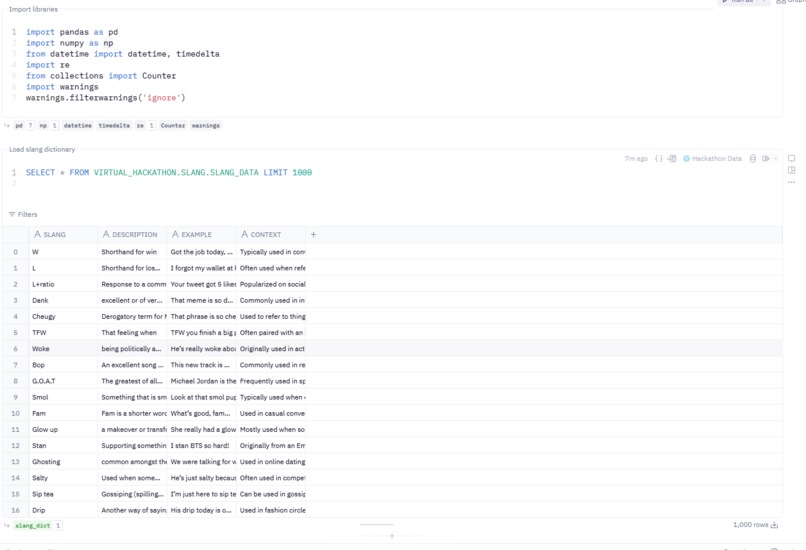Viewport: 806px width, 550px height.
Task: Click the split layout icon beside SQL cell
Action: point(792,170)
